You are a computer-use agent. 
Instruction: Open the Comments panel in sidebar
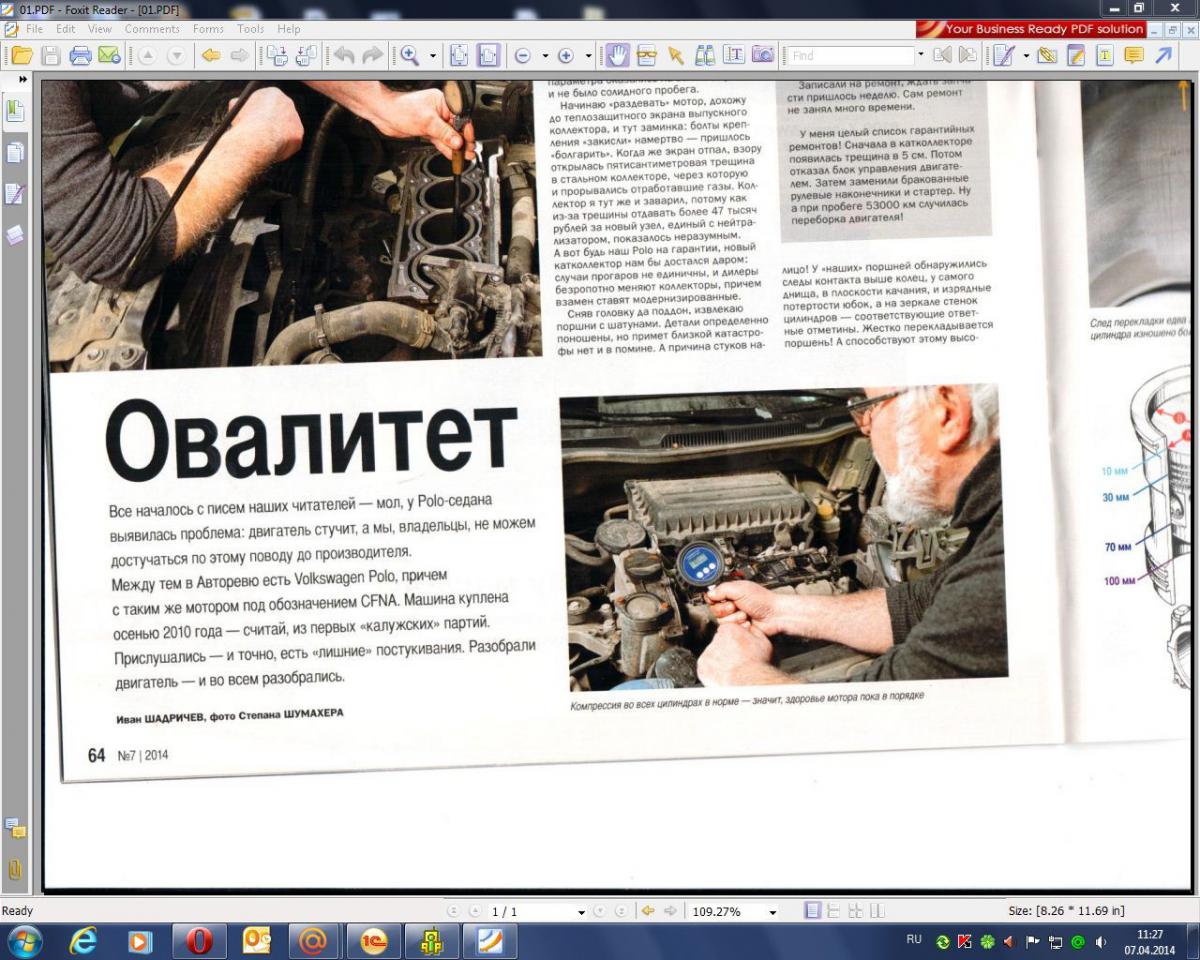(x=15, y=828)
